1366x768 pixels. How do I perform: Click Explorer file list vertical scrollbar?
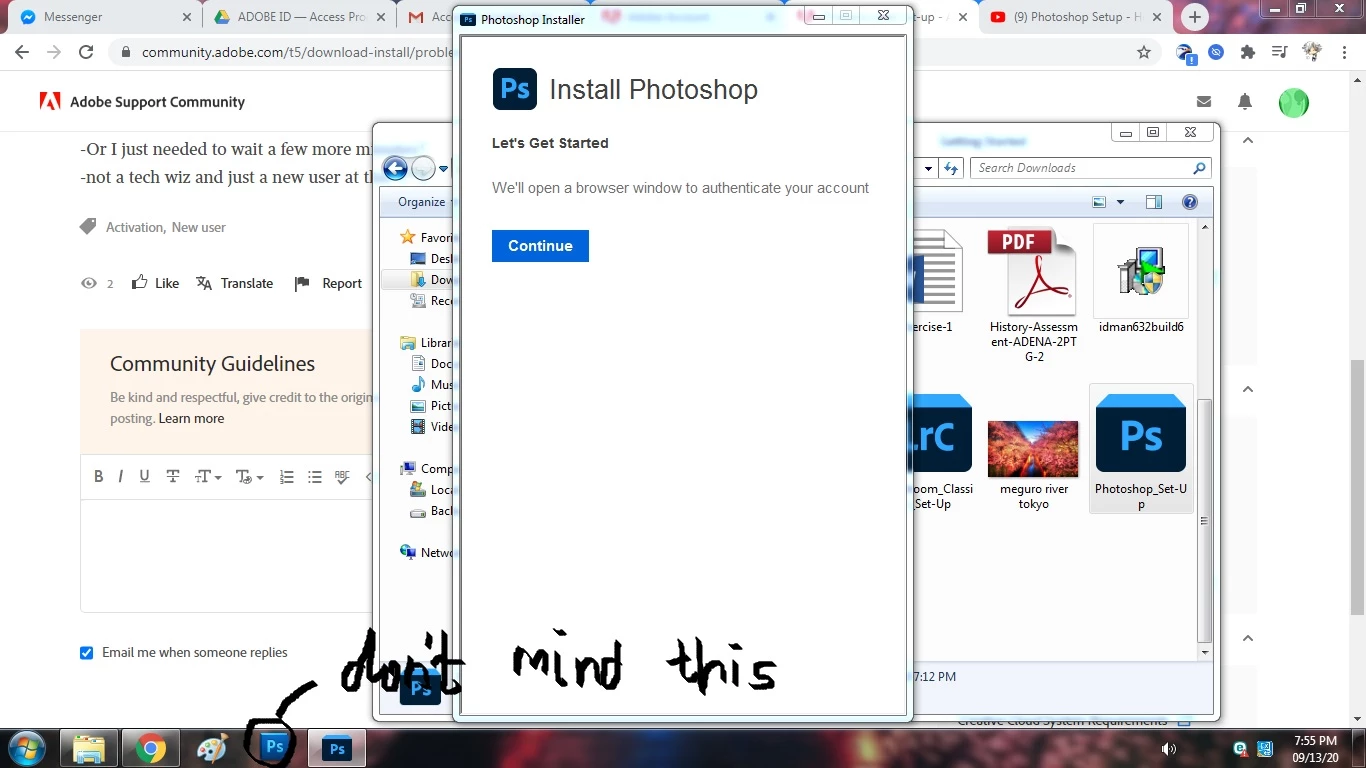[1205, 520]
